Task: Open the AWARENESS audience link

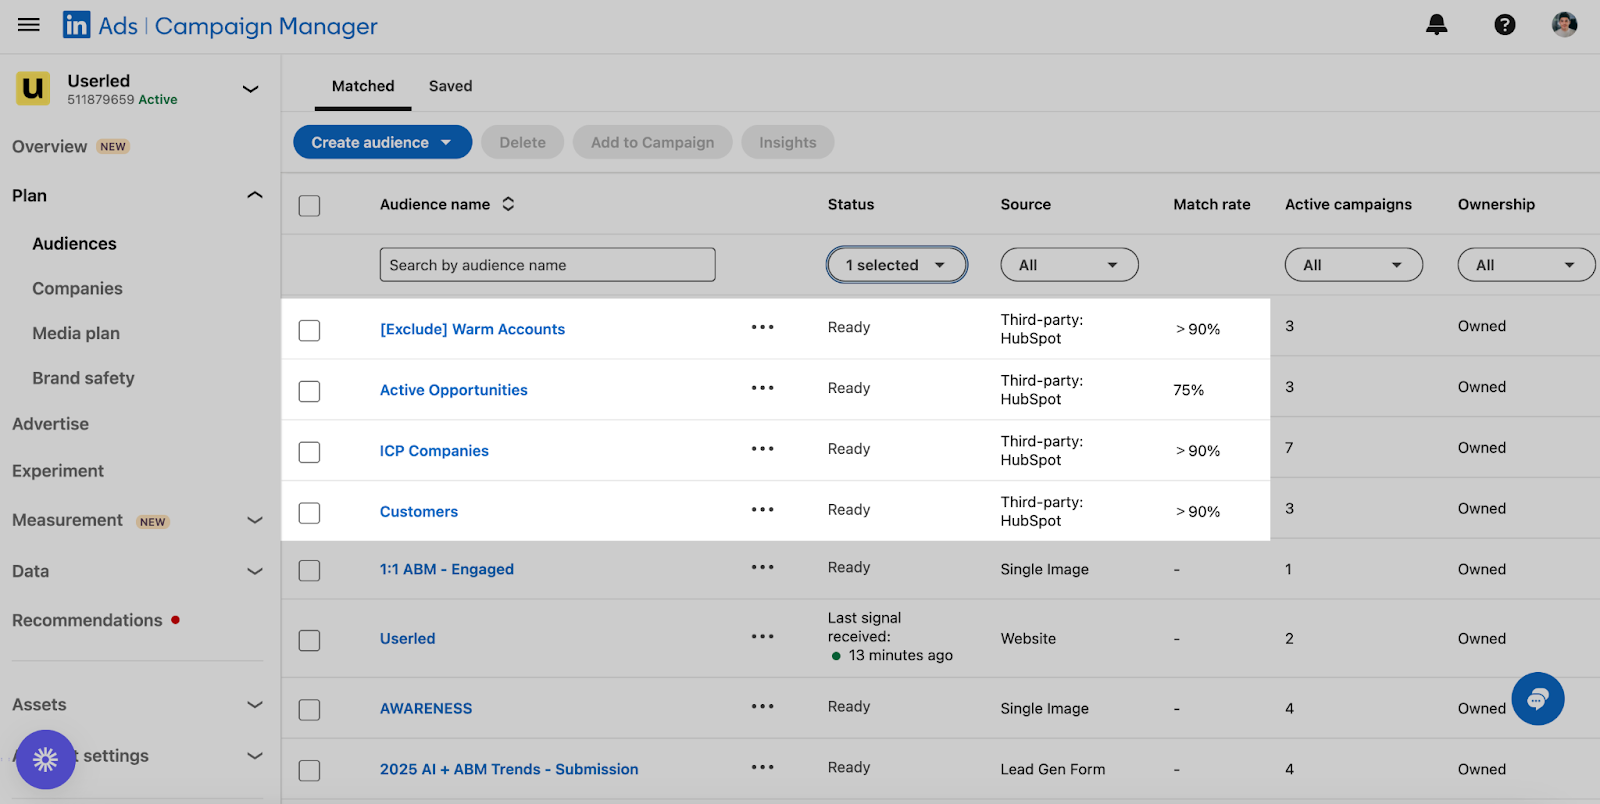Action: coord(426,708)
